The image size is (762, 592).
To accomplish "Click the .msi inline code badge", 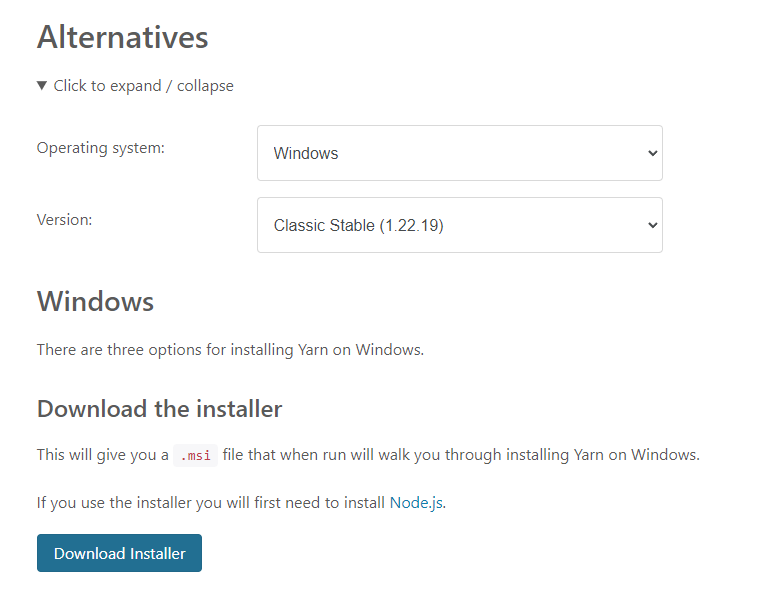I will [x=195, y=455].
